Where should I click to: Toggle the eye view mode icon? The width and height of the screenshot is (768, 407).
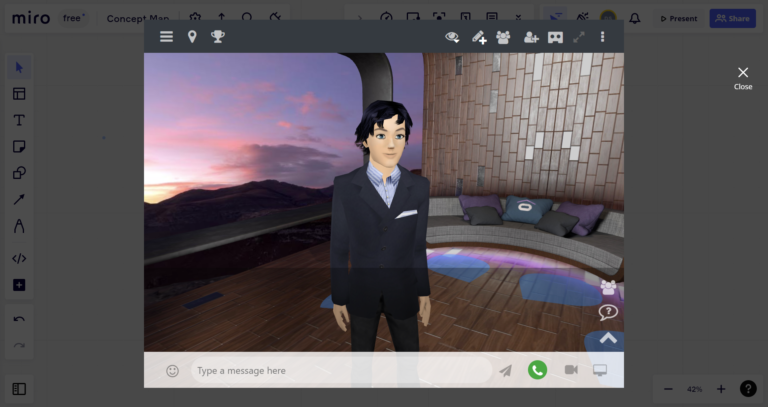pyautogui.click(x=452, y=37)
